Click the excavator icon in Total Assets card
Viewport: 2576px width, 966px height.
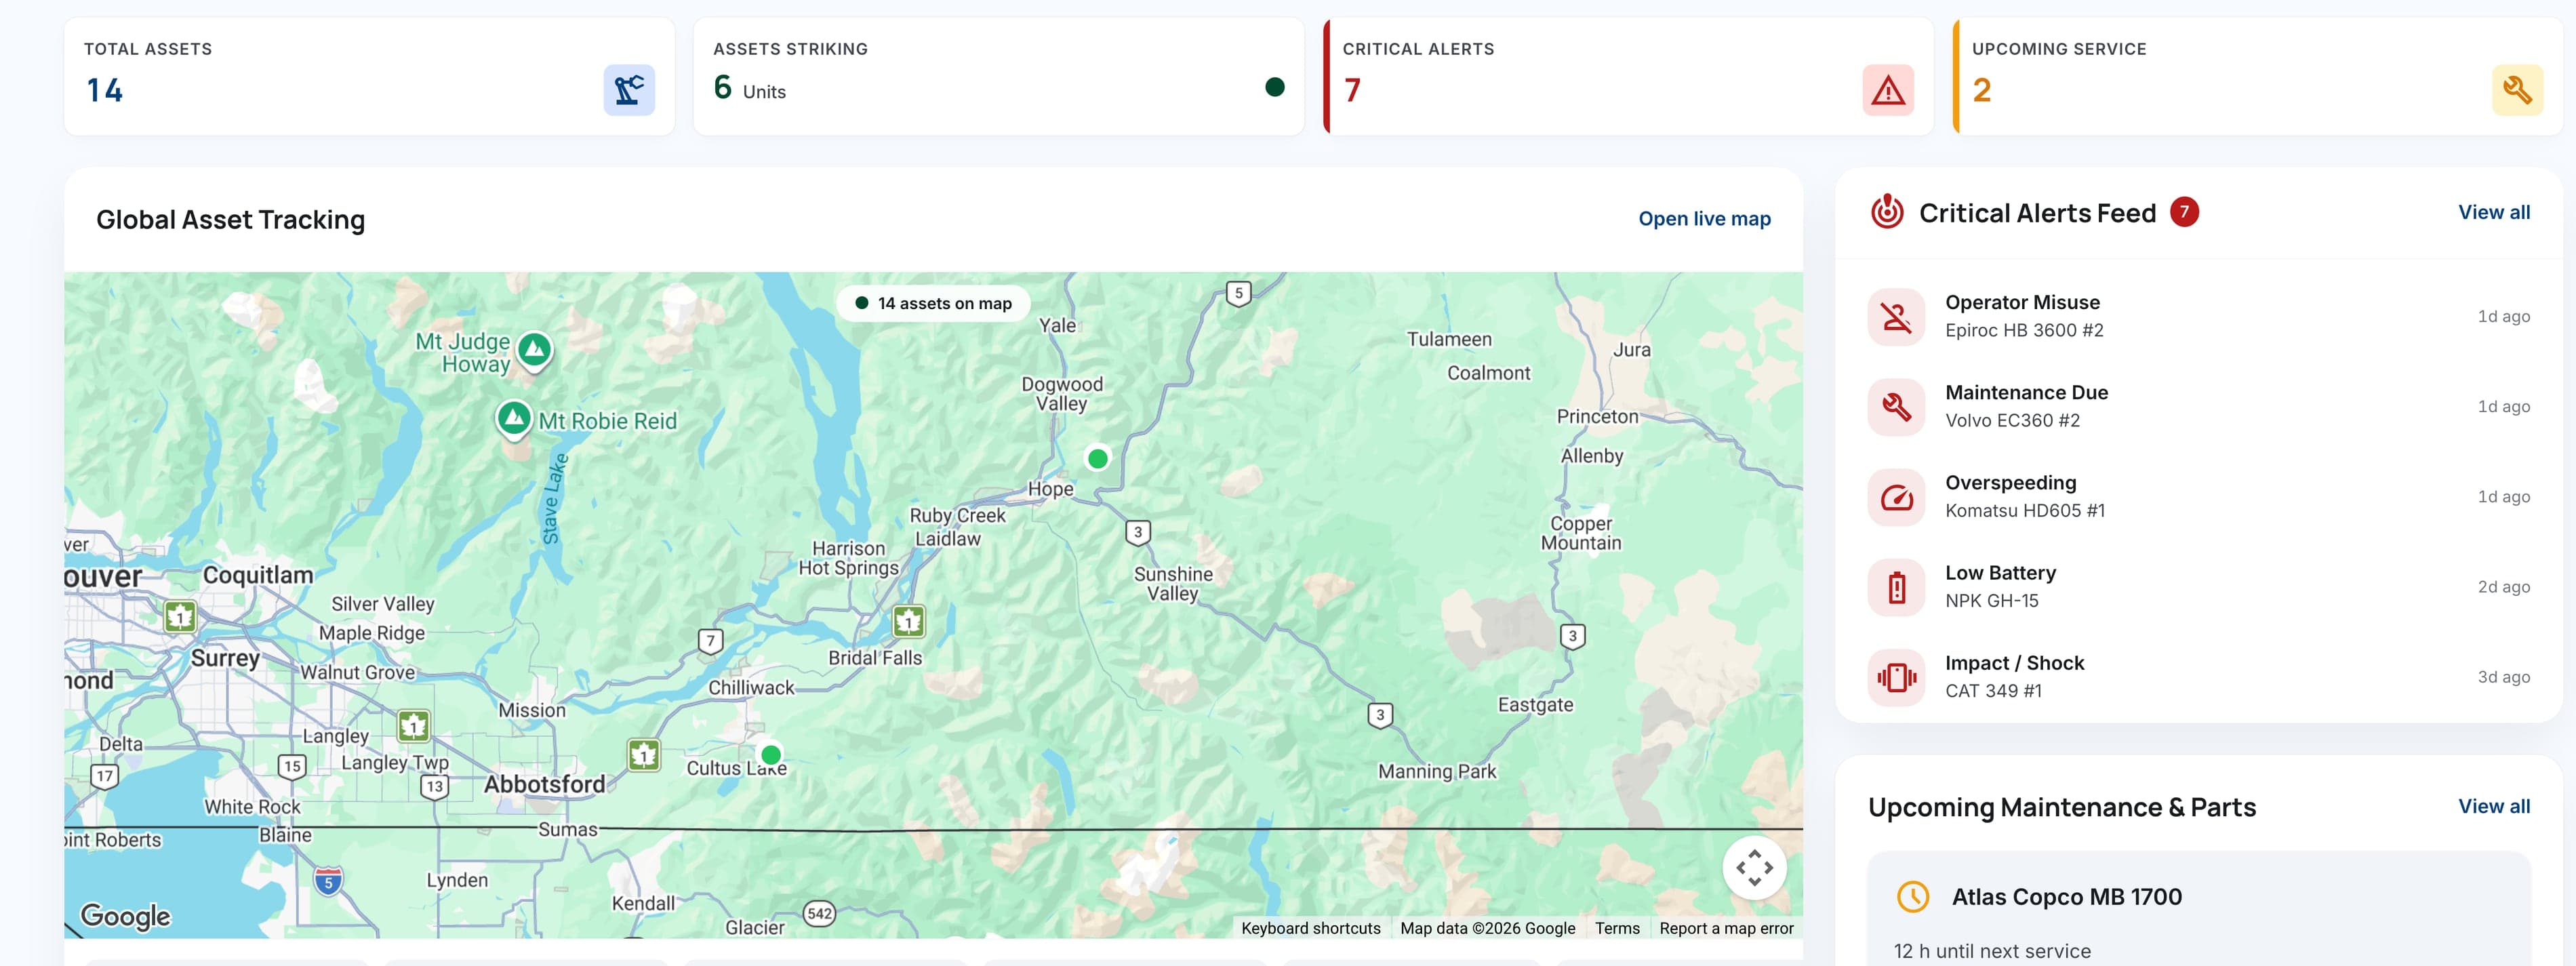point(629,90)
